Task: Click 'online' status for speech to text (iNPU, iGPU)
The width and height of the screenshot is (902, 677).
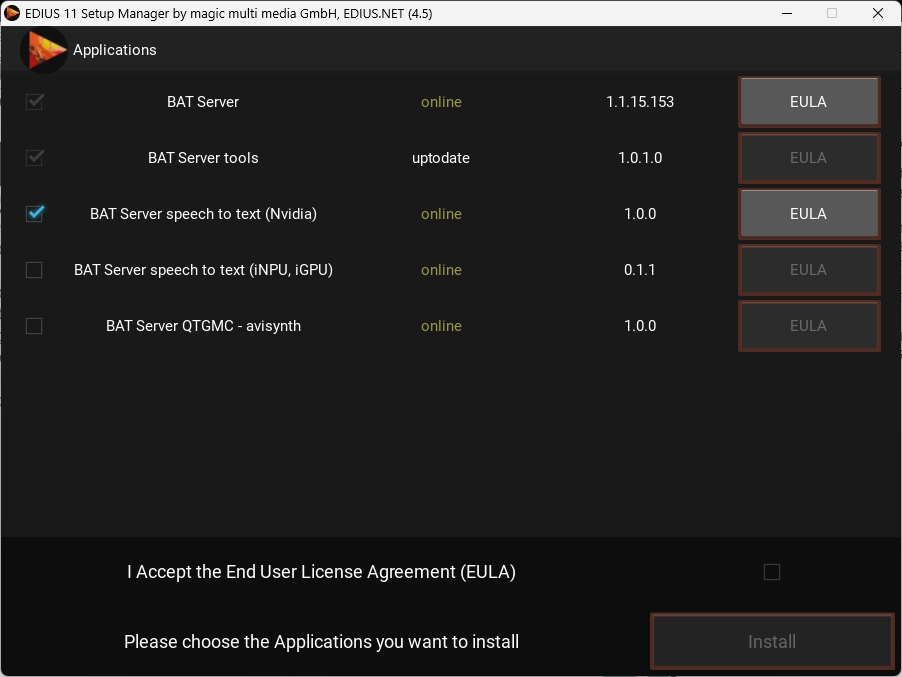Action: [441, 270]
